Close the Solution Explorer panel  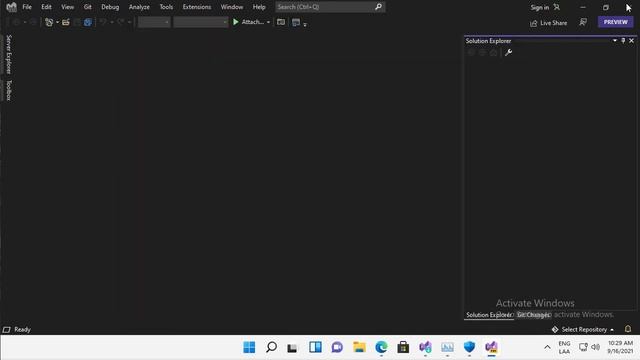[x=631, y=40]
